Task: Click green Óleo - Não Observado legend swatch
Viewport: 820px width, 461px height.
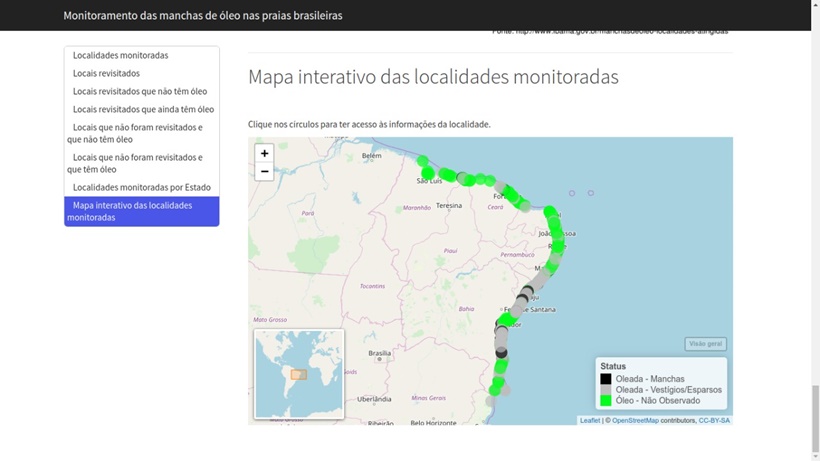Action: coord(606,401)
